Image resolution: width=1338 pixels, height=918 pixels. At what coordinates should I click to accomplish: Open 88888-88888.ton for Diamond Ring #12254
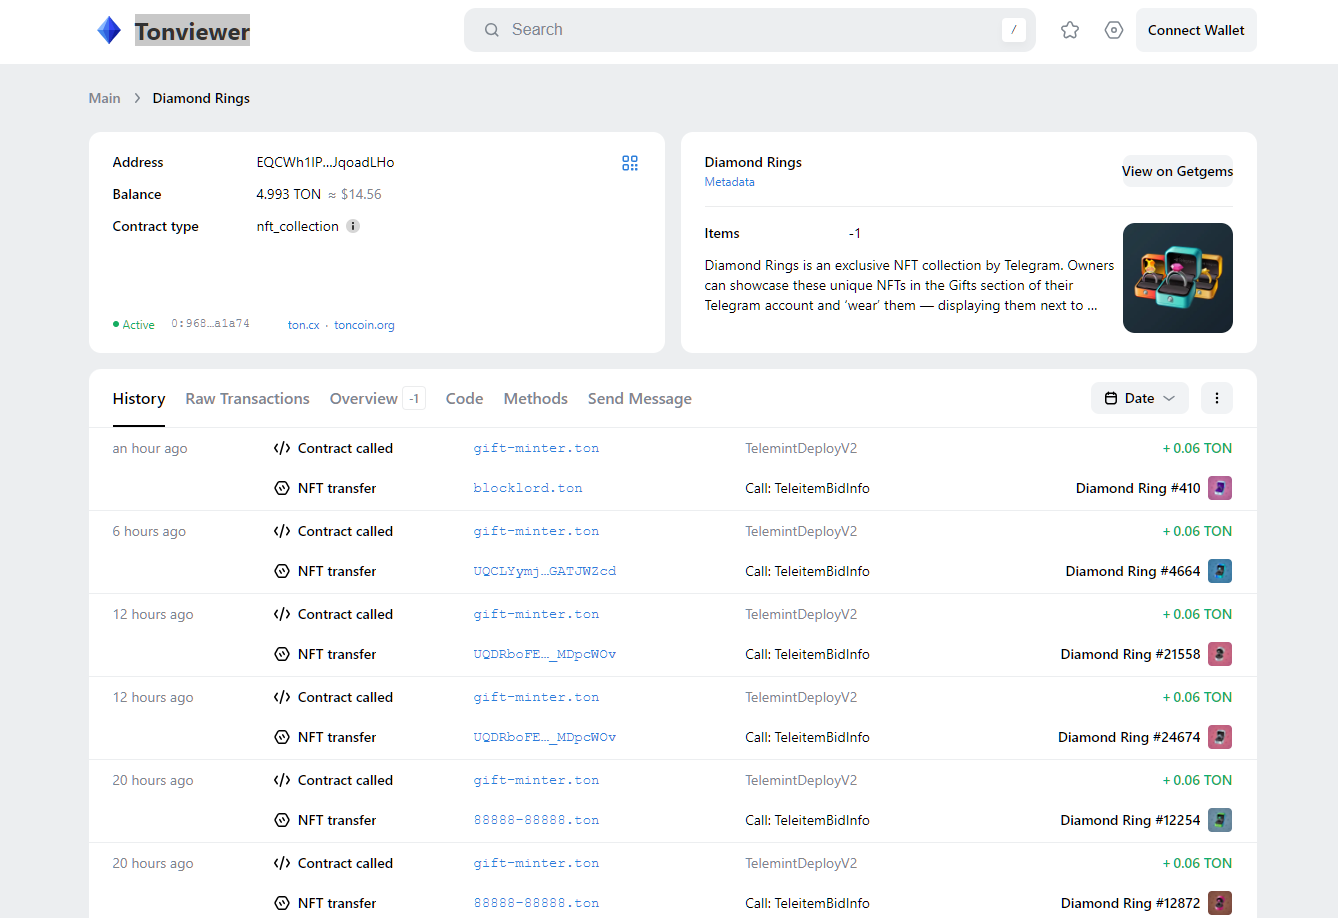coord(537,820)
